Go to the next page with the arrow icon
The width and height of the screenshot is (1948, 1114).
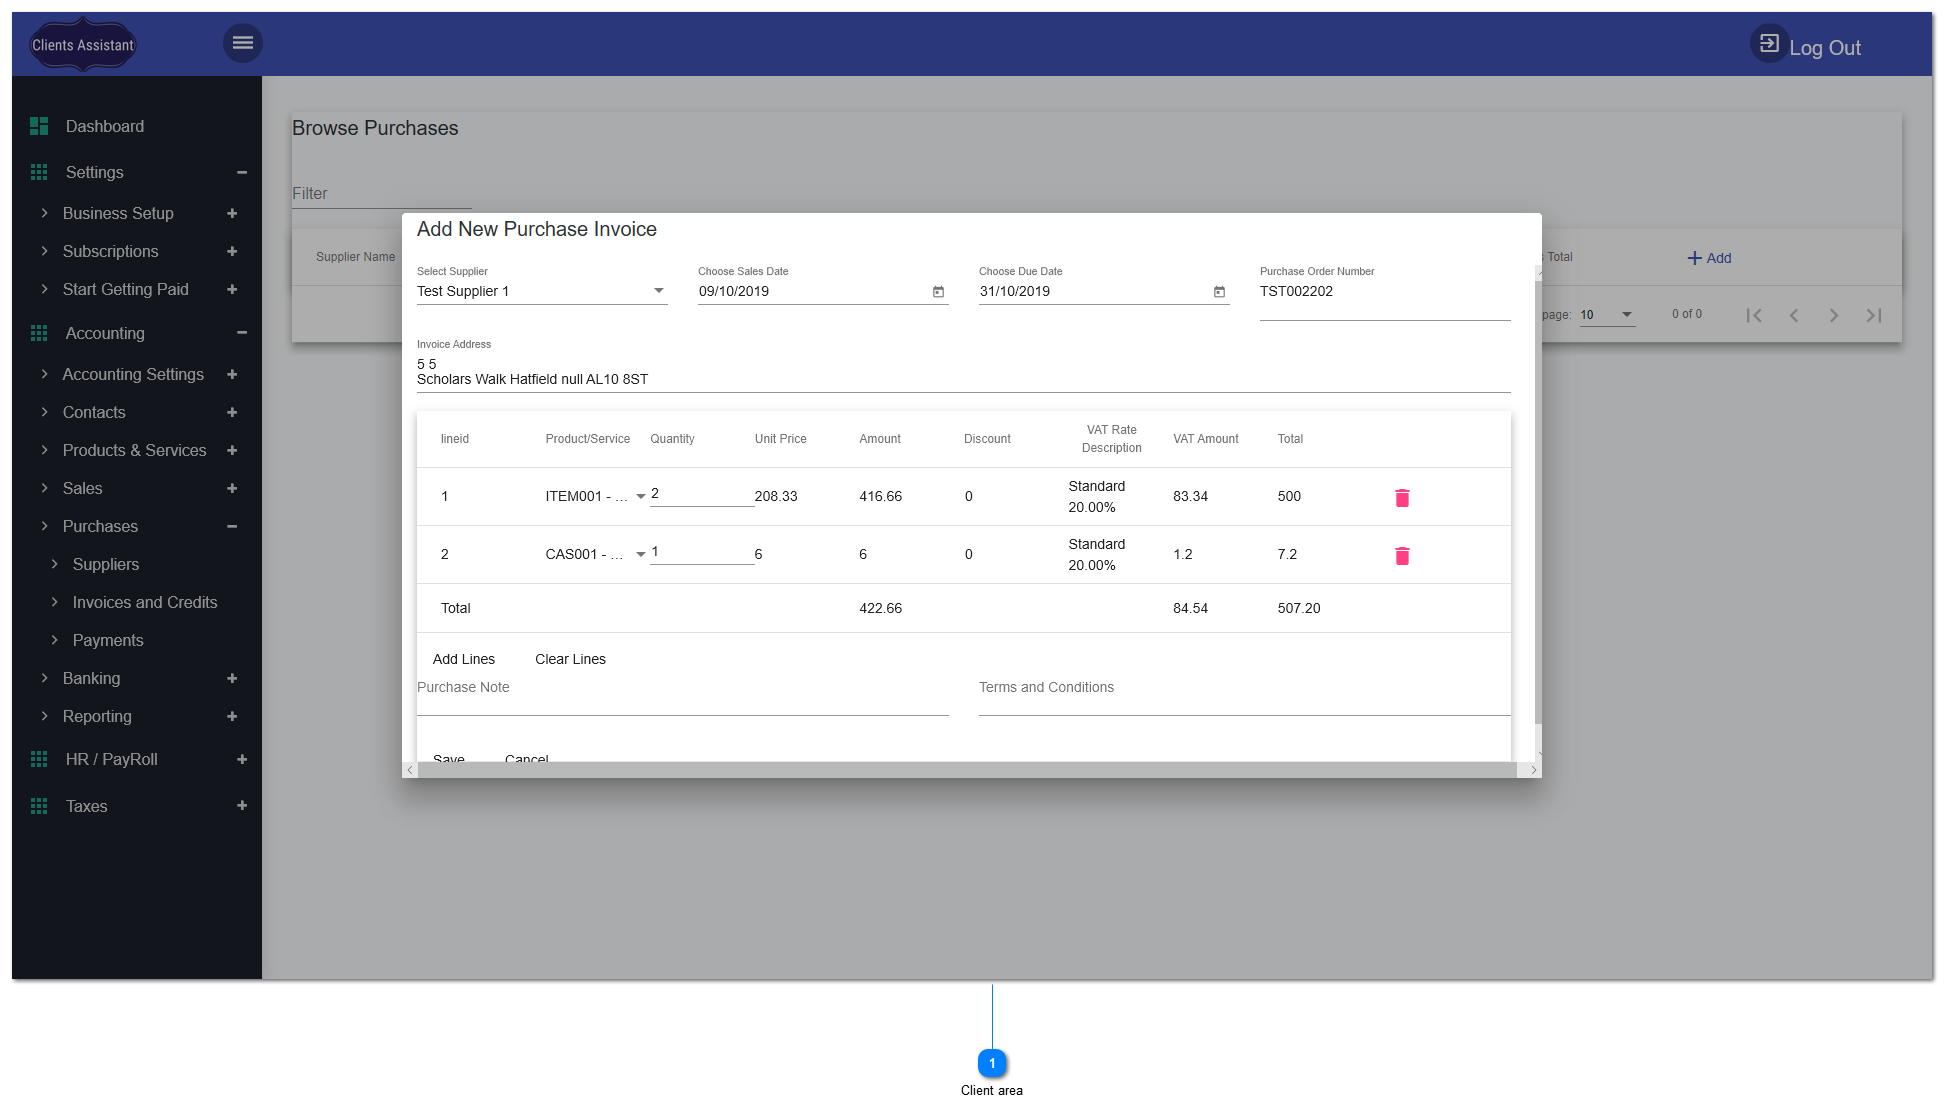tap(1834, 314)
